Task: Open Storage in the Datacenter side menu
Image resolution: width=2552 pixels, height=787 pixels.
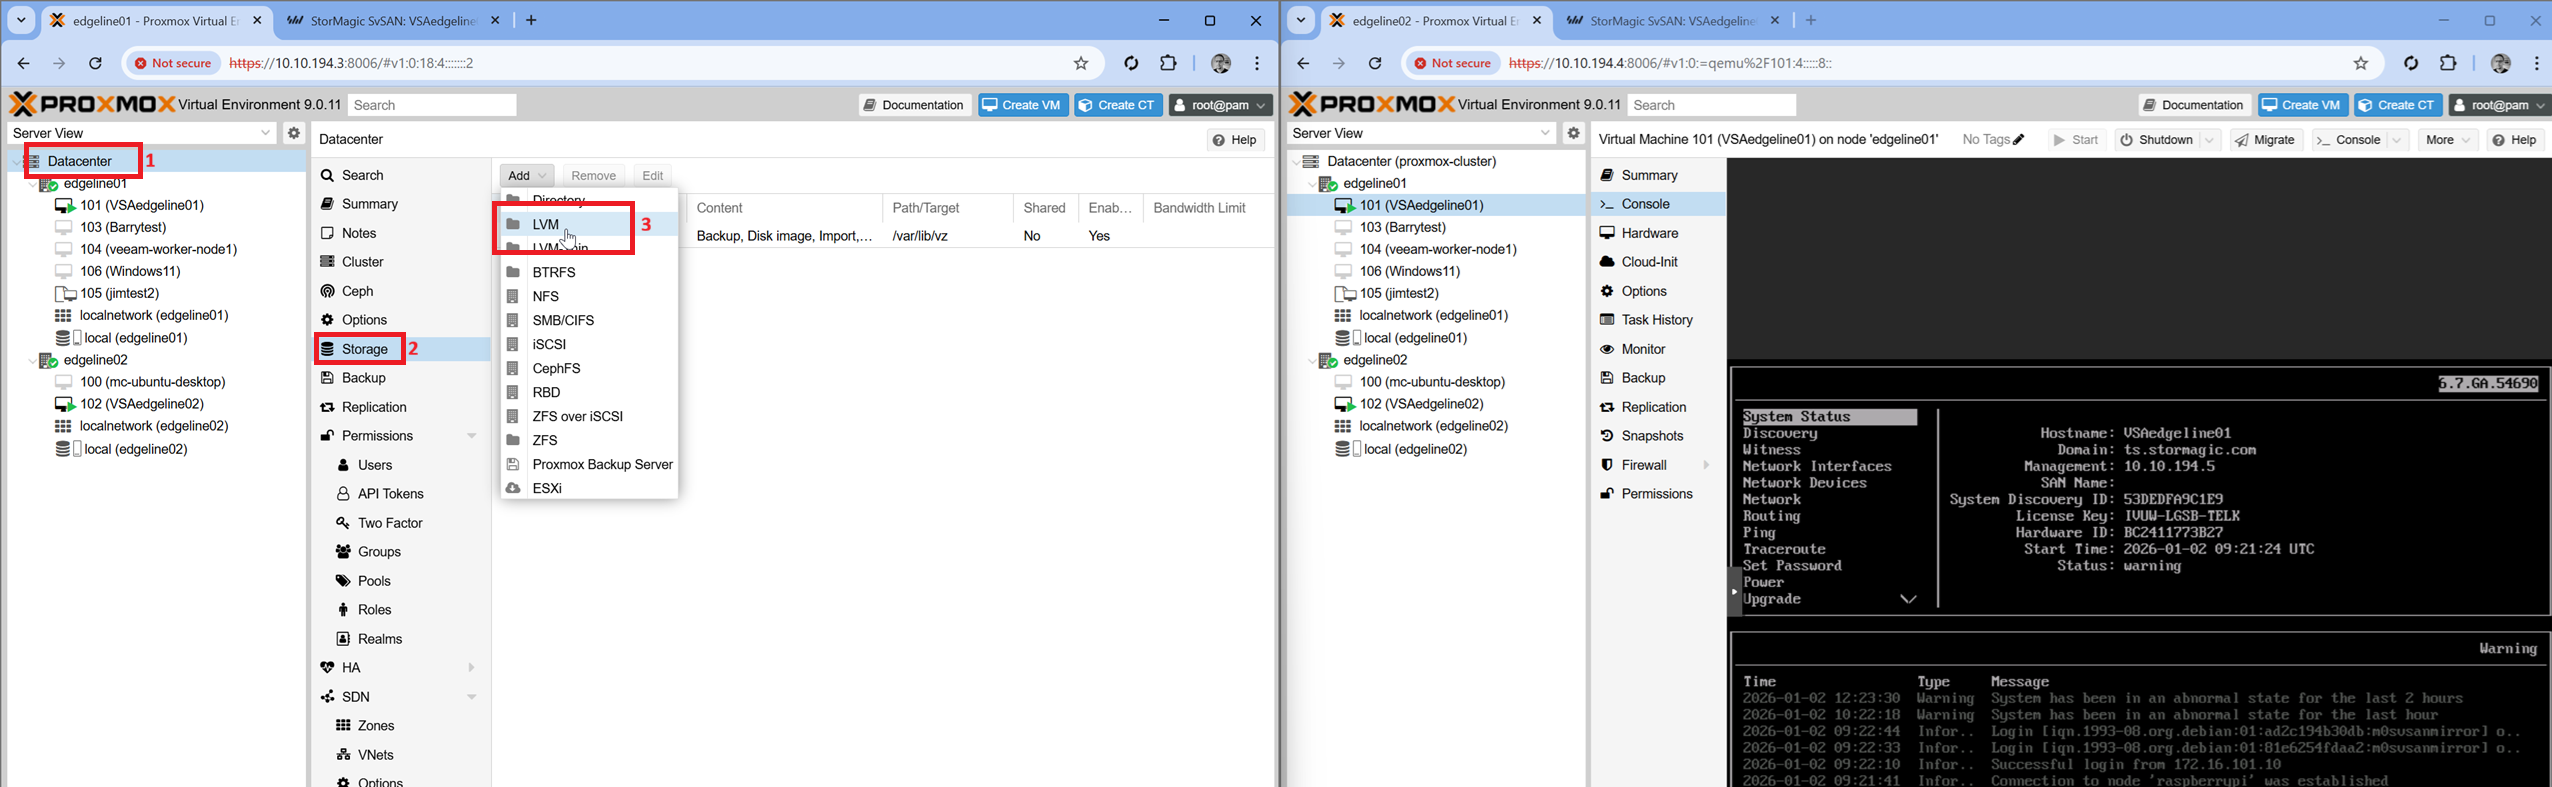Action: click(400, 349)
